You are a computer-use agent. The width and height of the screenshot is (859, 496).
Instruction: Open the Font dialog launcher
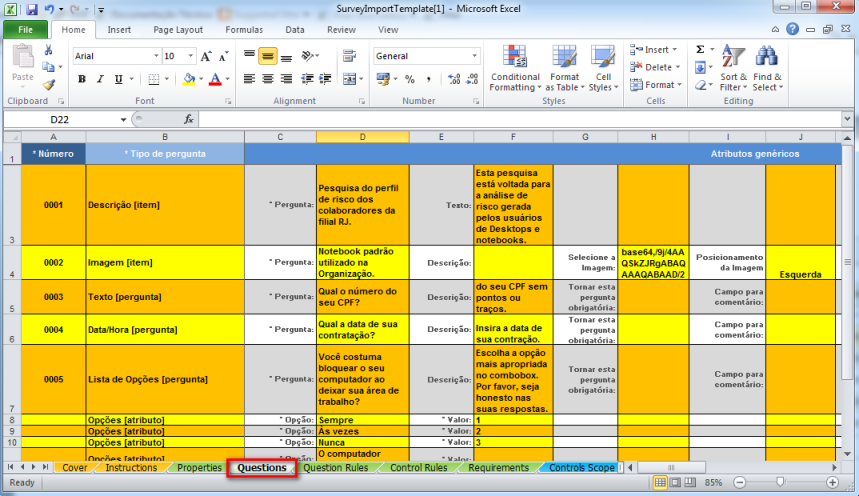point(228,101)
